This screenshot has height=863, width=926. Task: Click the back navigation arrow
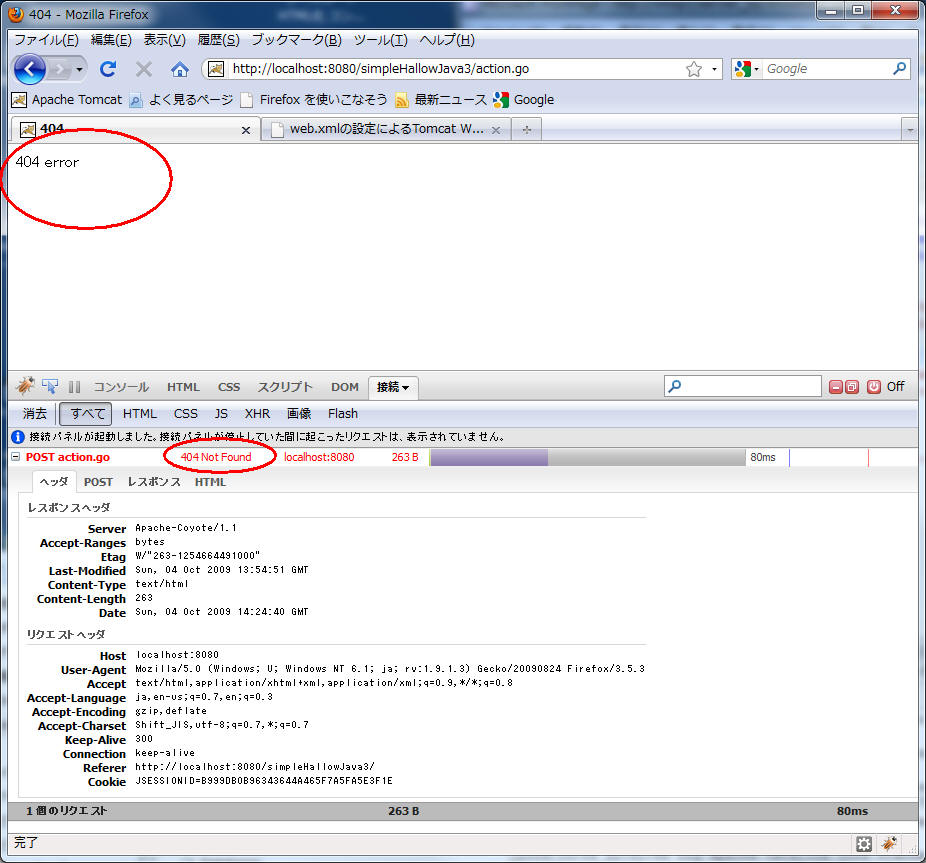(30, 69)
